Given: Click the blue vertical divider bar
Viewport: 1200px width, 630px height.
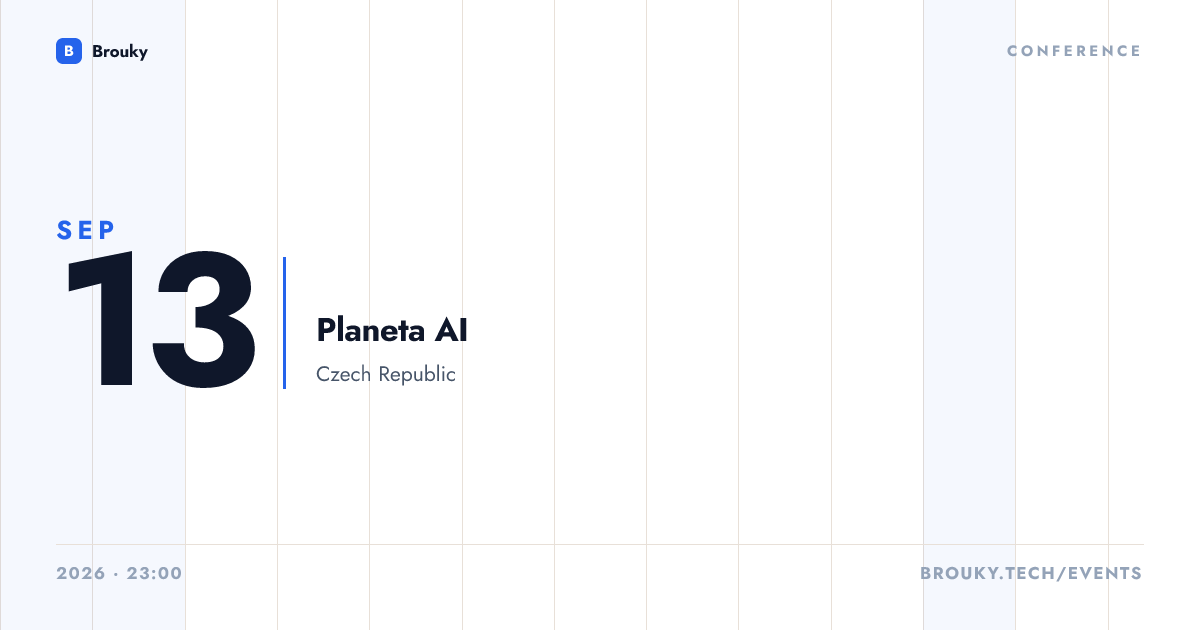Looking at the screenshot, I should click(284, 323).
